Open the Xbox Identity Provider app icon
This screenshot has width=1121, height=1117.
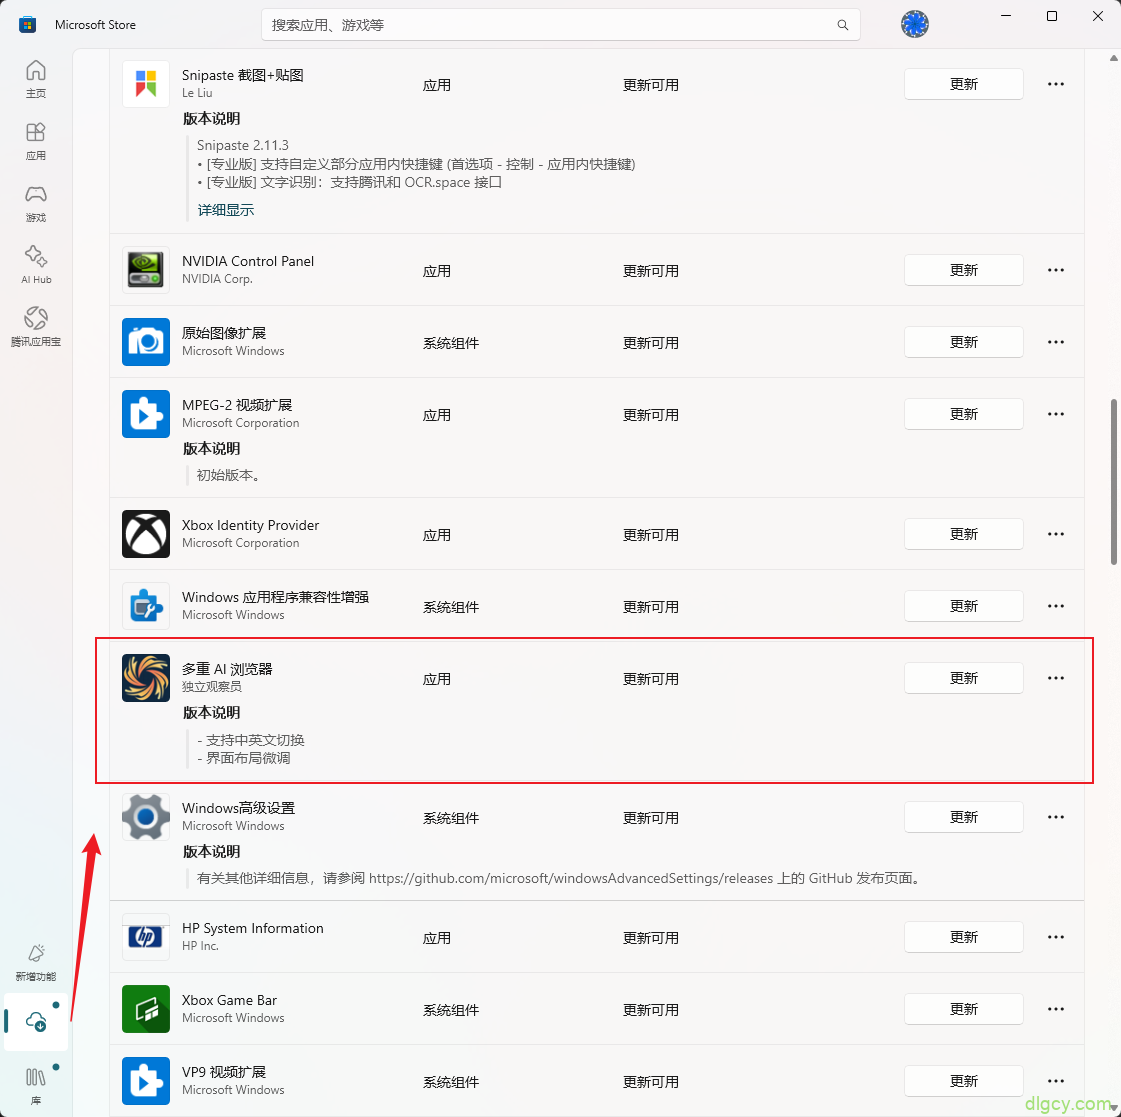tap(146, 534)
